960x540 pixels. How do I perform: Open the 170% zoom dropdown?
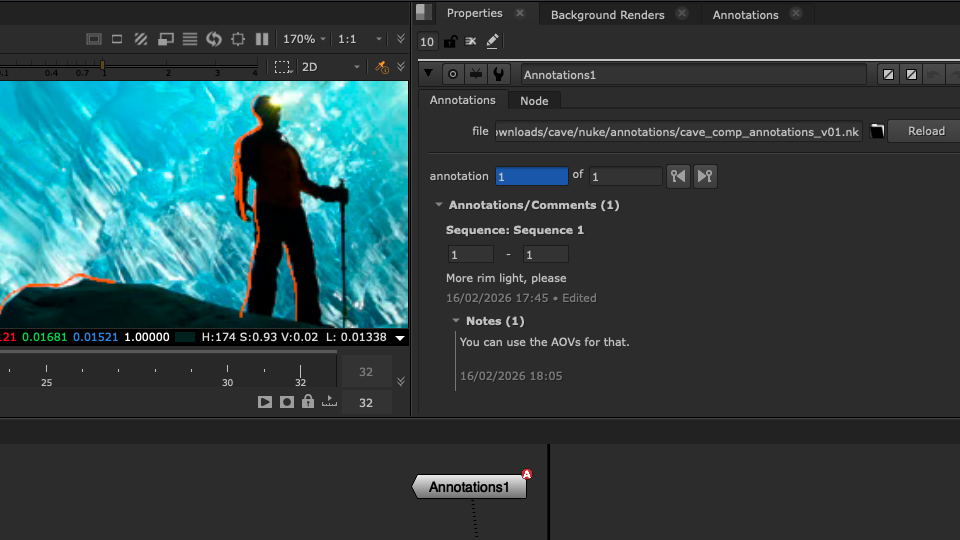[304, 39]
